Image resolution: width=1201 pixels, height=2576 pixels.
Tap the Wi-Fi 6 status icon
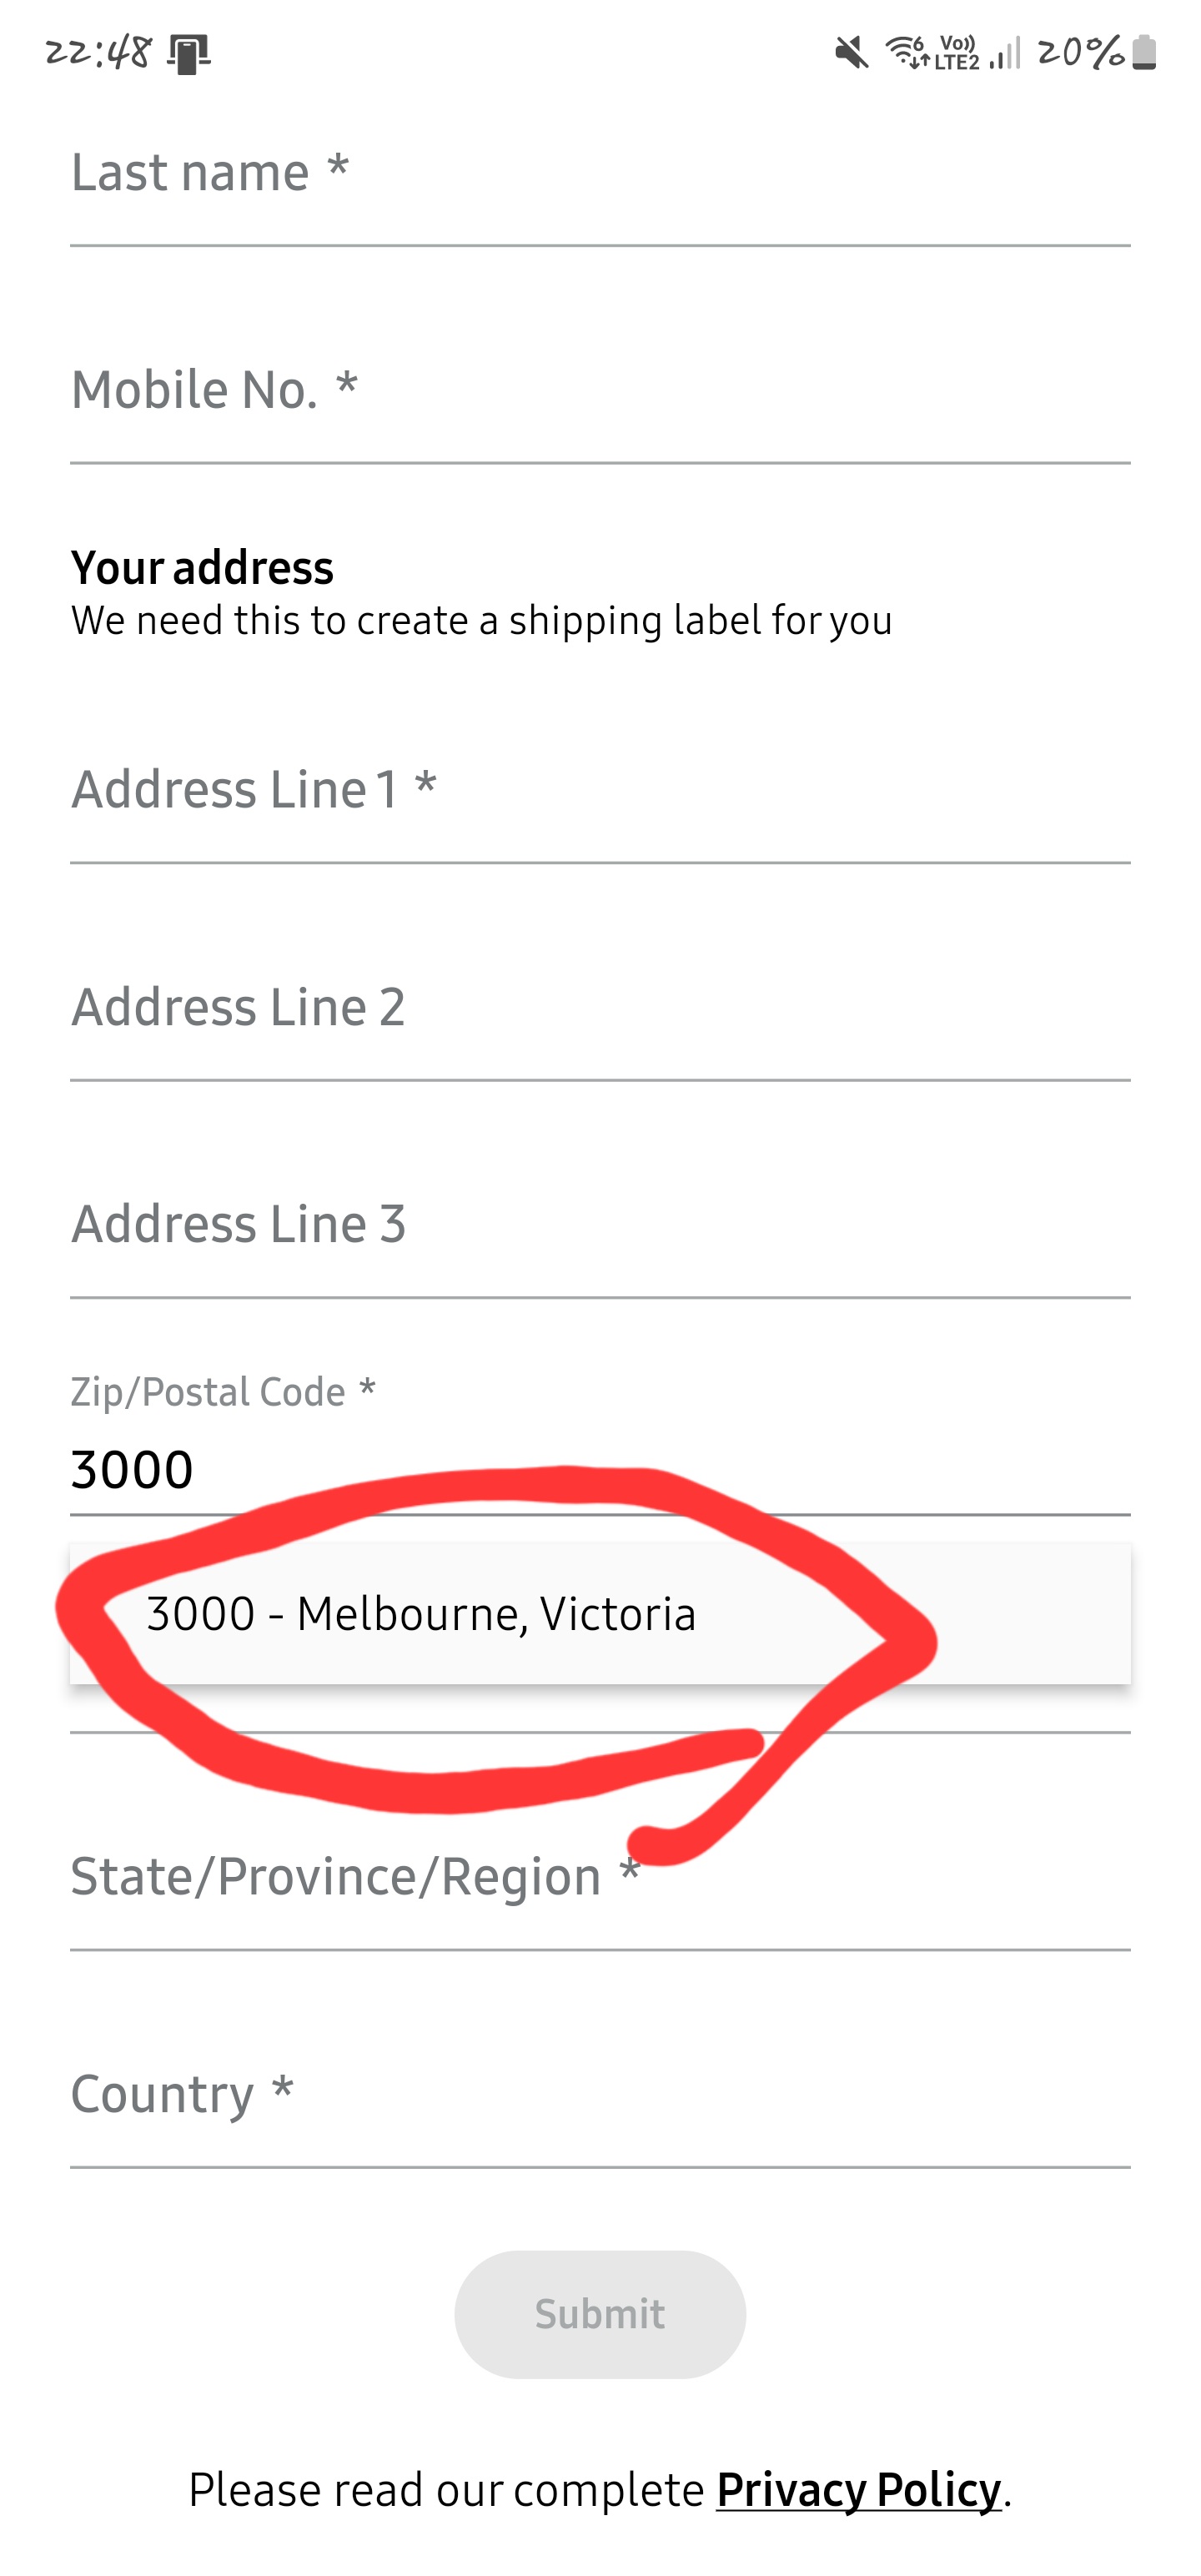907,51
